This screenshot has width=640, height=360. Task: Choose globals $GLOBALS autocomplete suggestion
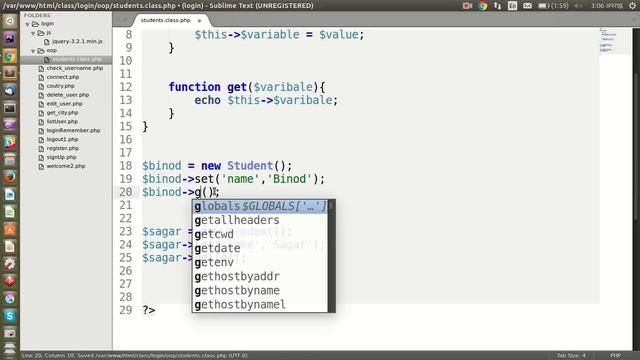tap(260, 207)
